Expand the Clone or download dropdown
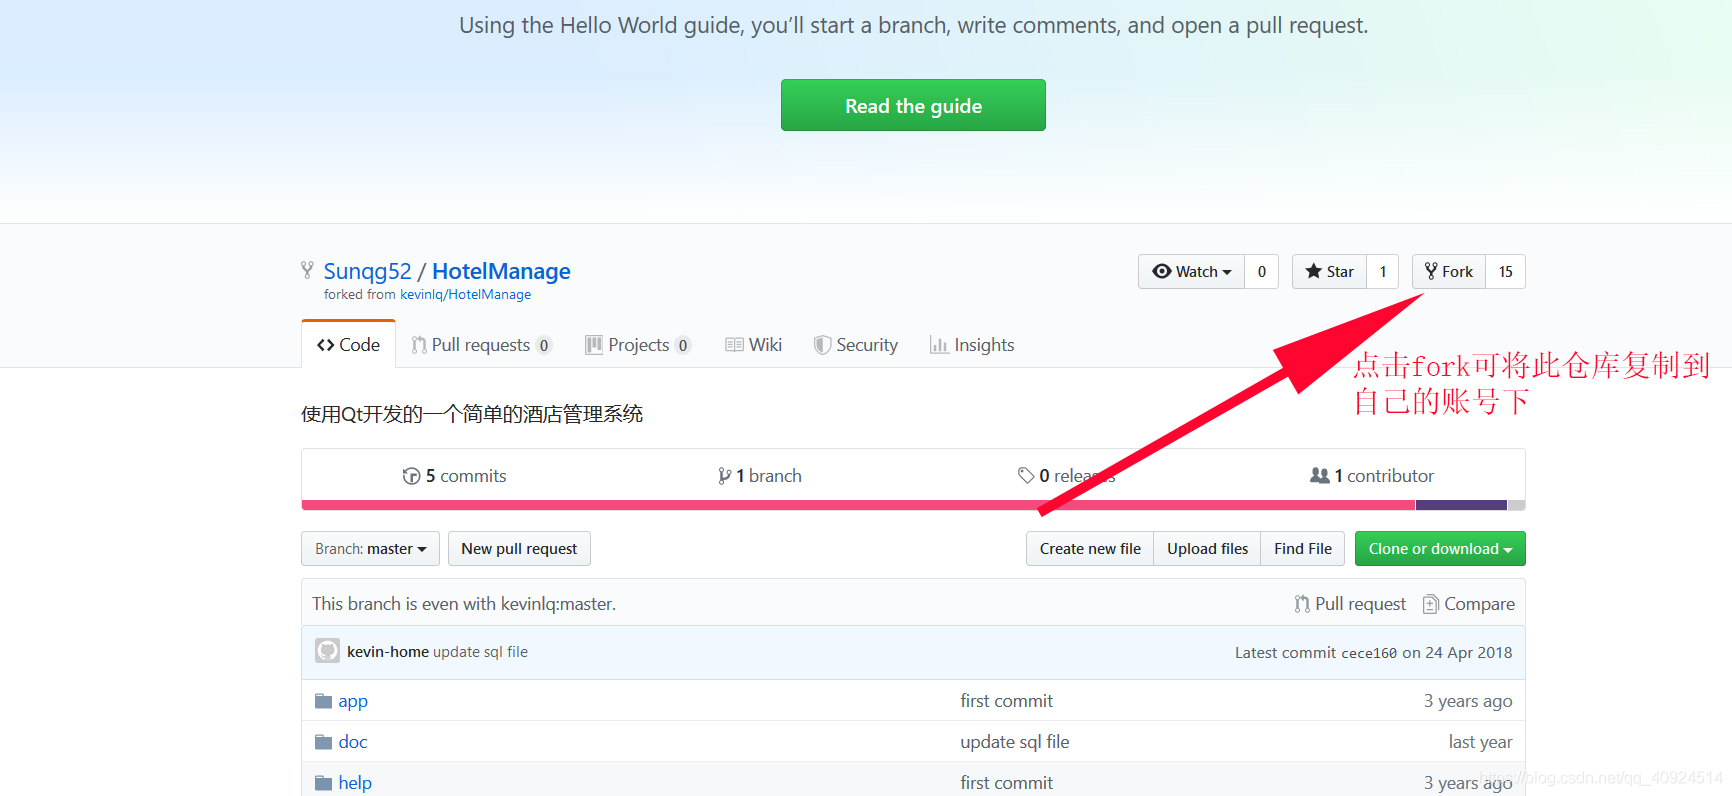This screenshot has height=796, width=1732. 1440,549
